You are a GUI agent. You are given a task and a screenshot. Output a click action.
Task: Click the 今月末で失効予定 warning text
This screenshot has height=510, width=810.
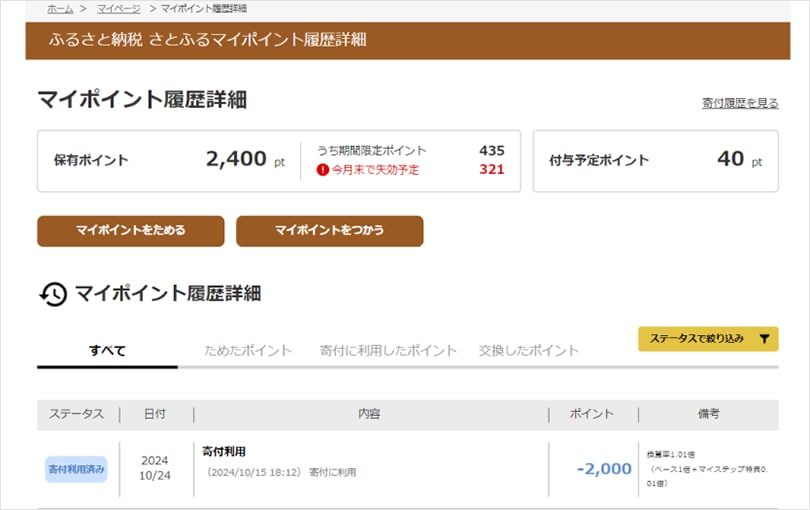[x=376, y=169]
